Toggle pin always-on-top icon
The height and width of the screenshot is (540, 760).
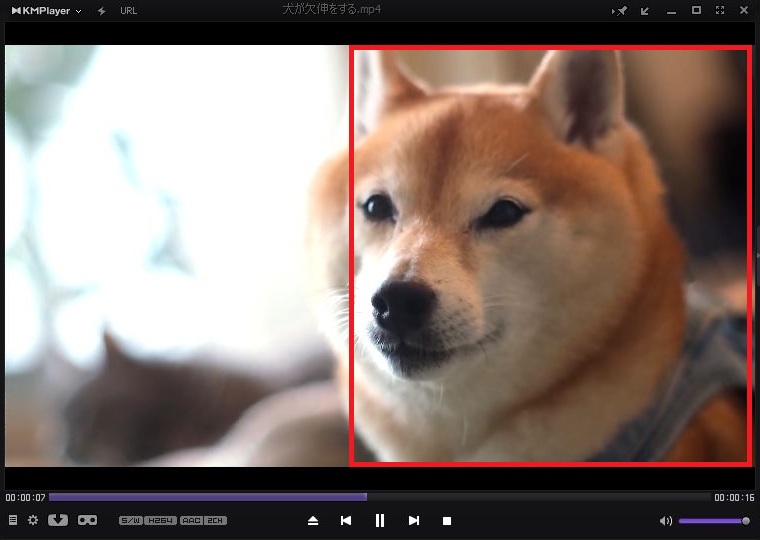click(620, 11)
